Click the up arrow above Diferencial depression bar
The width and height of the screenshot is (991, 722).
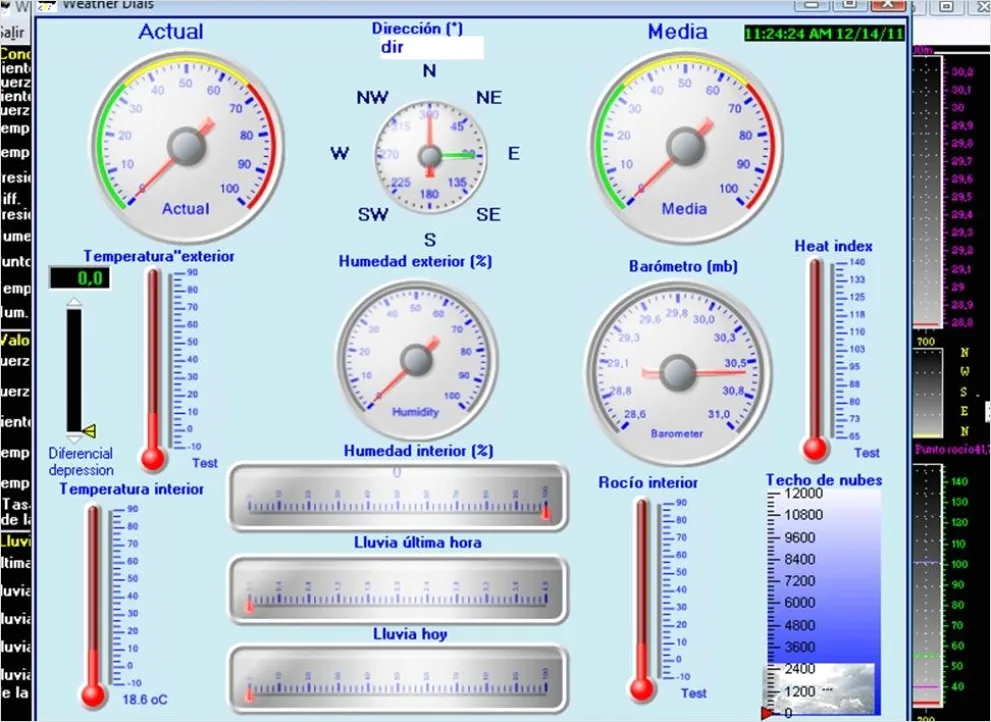click(74, 302)
